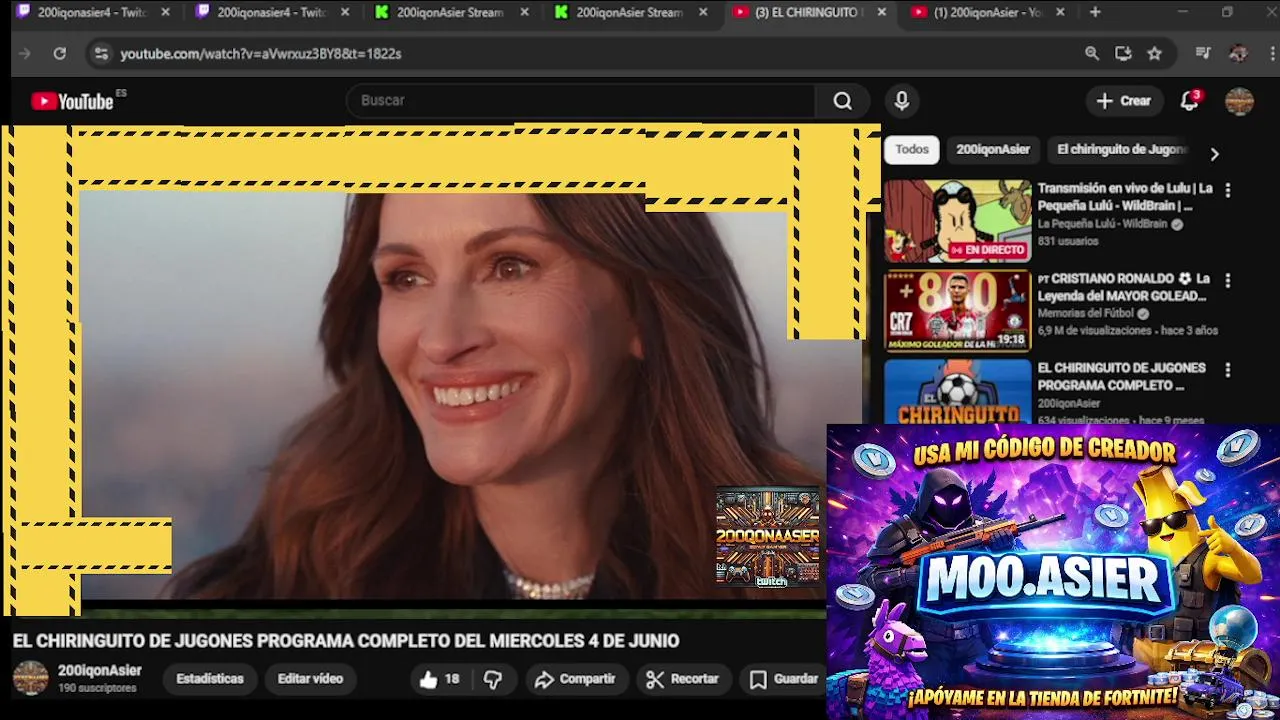Go forward in browser history
This screenshot has width=1280, height=720.
tap(25, 54)
